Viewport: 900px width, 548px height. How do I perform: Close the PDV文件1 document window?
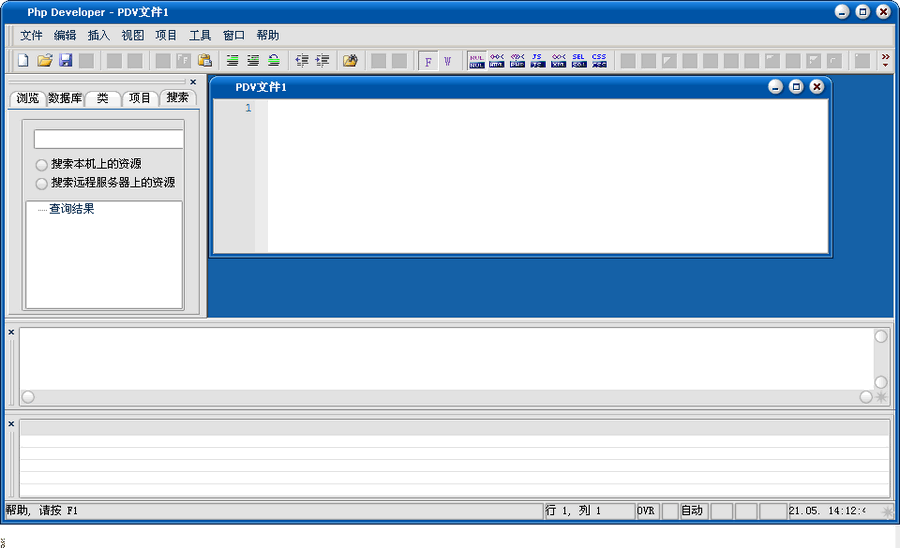(x=817, y=87)
